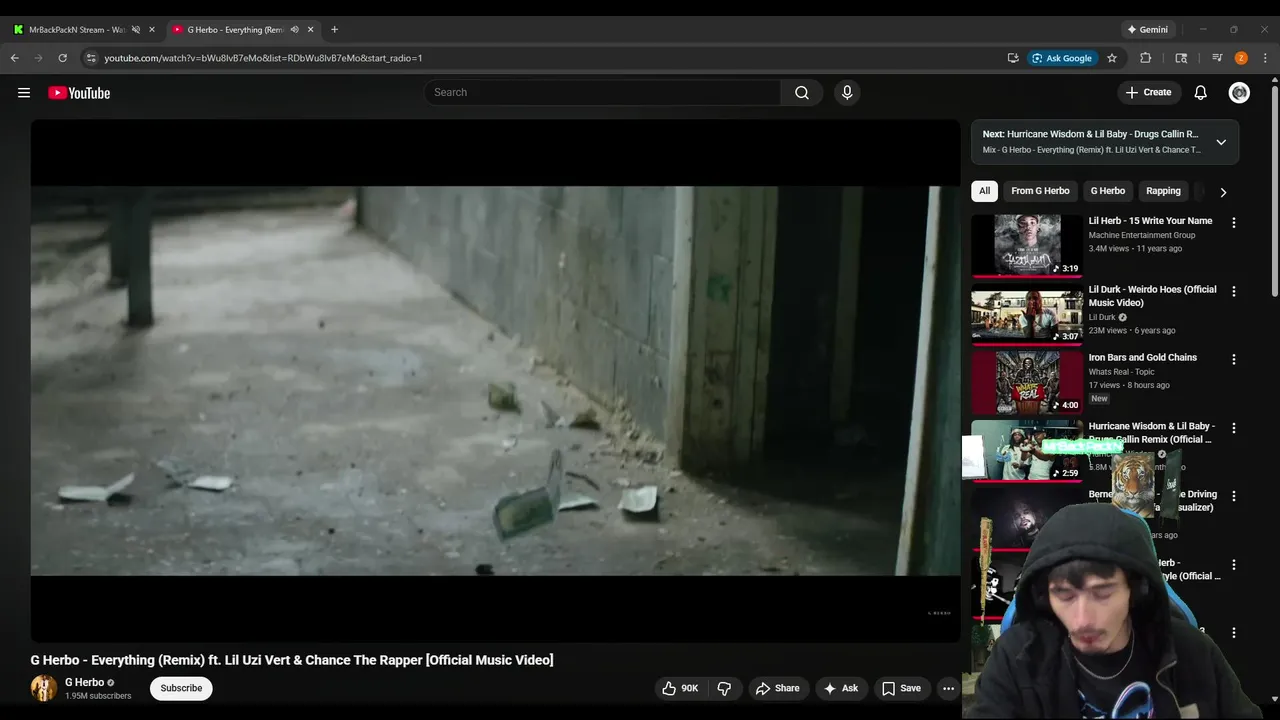Click the install app icon in address bar
Screen dimensions: 1280x720
coord(1013,58)
